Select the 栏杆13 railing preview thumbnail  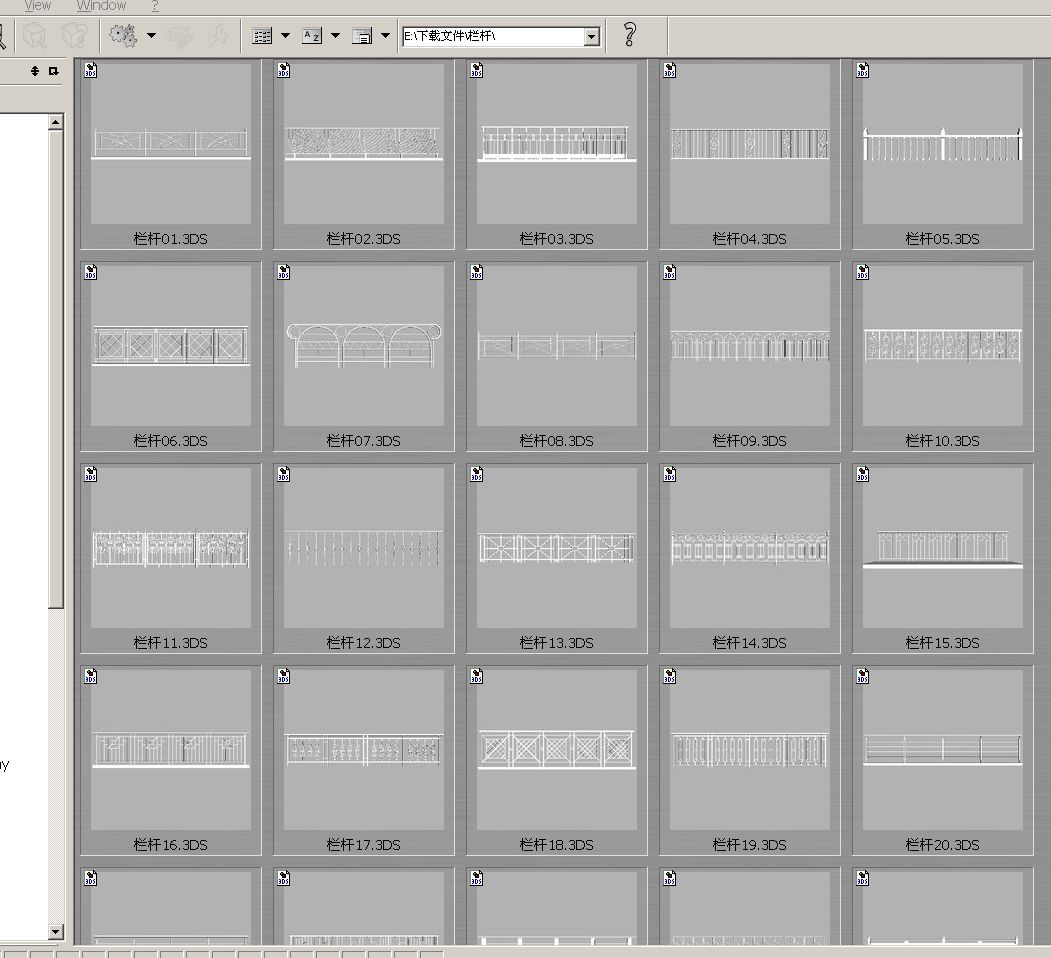[x=557, y=548]
